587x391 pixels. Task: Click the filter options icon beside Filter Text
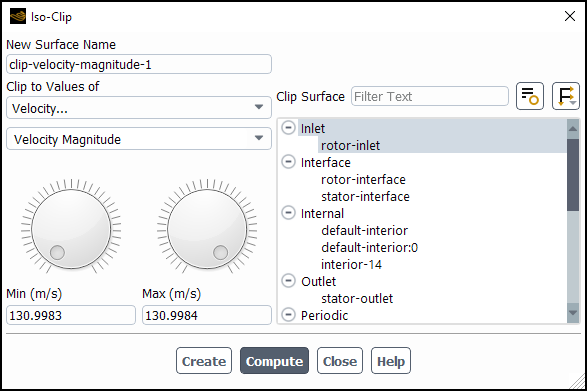pos(530,96)
